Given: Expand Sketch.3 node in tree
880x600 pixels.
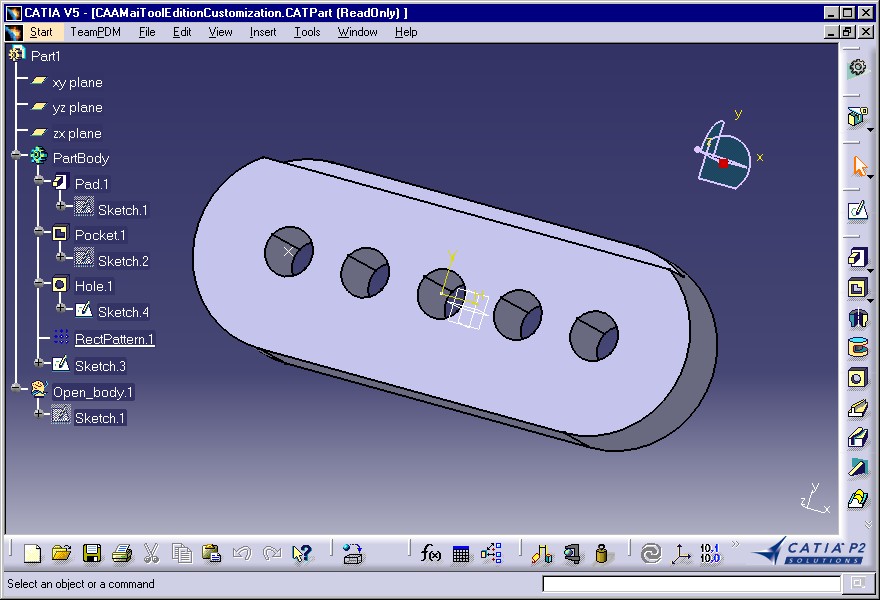Looking at the screenshot, I should [x=38, y=363].
